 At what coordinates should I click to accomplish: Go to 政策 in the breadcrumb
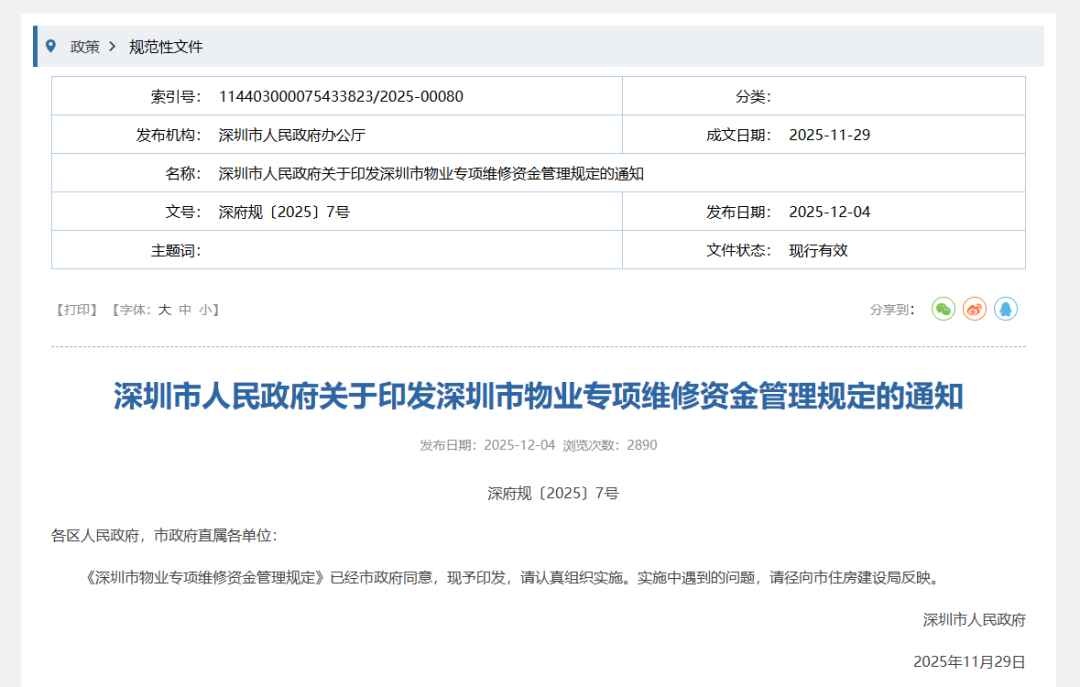pos(85,47)
